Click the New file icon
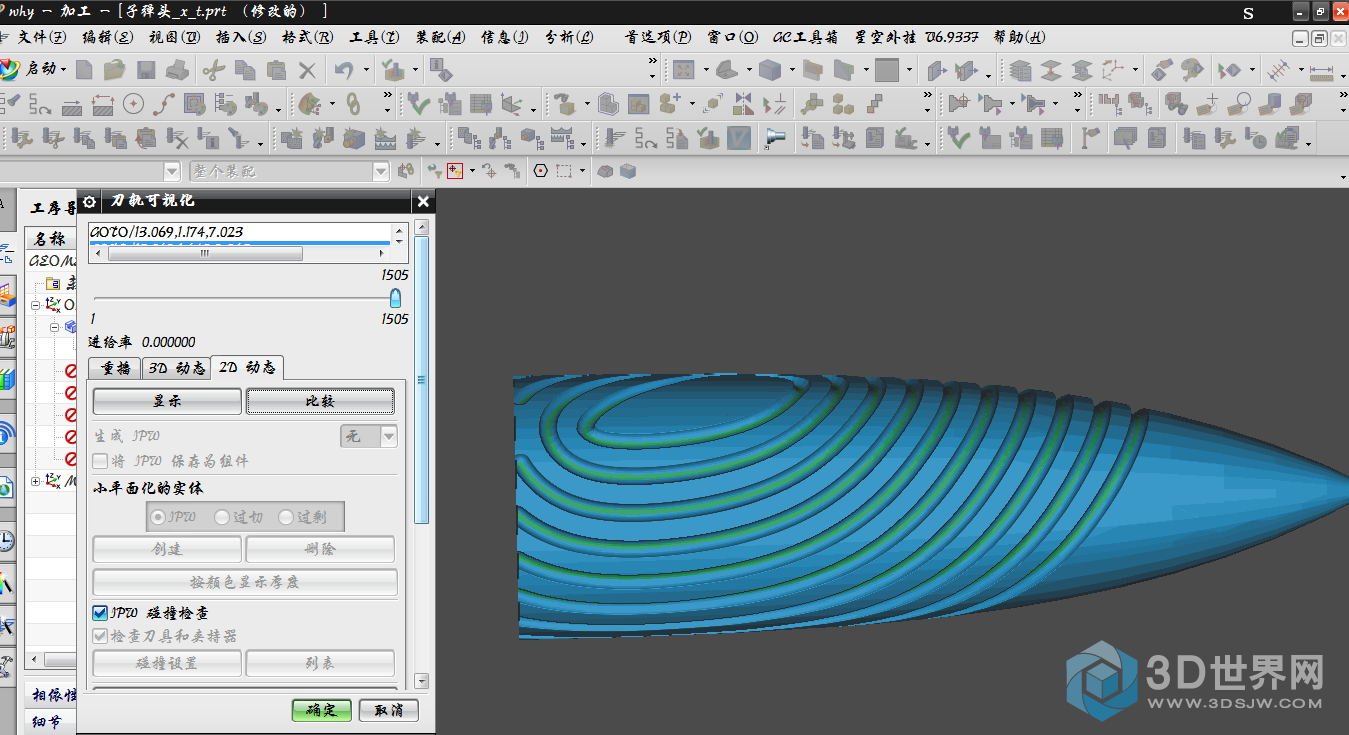 (x=84, y=70)
